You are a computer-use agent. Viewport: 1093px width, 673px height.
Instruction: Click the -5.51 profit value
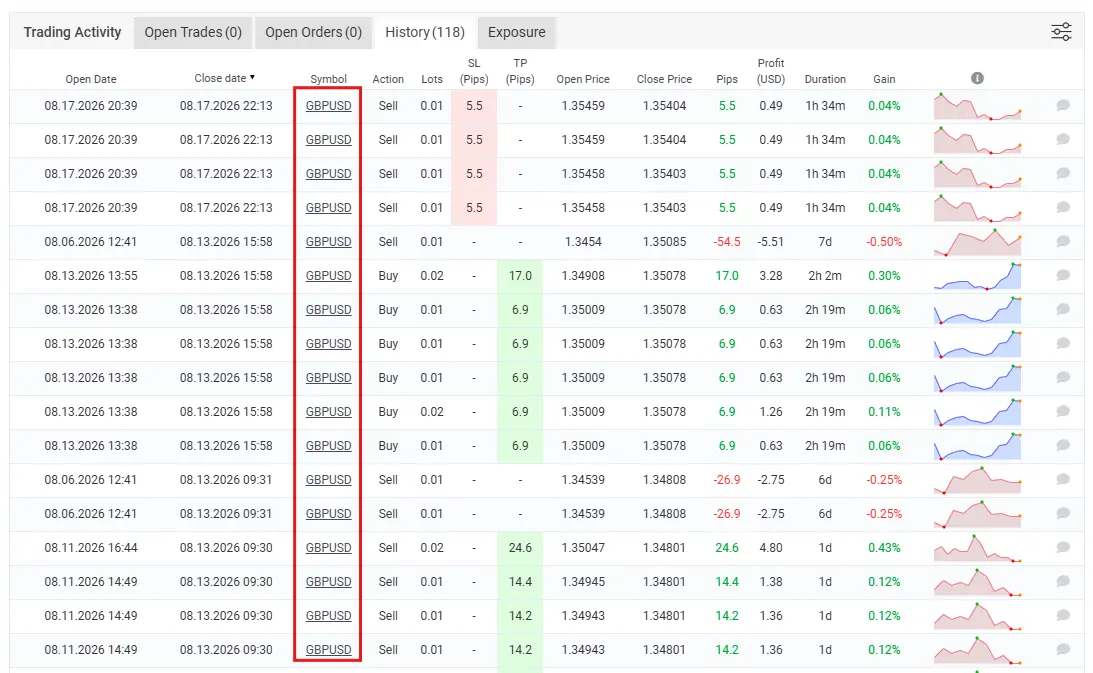coord(771,241)
